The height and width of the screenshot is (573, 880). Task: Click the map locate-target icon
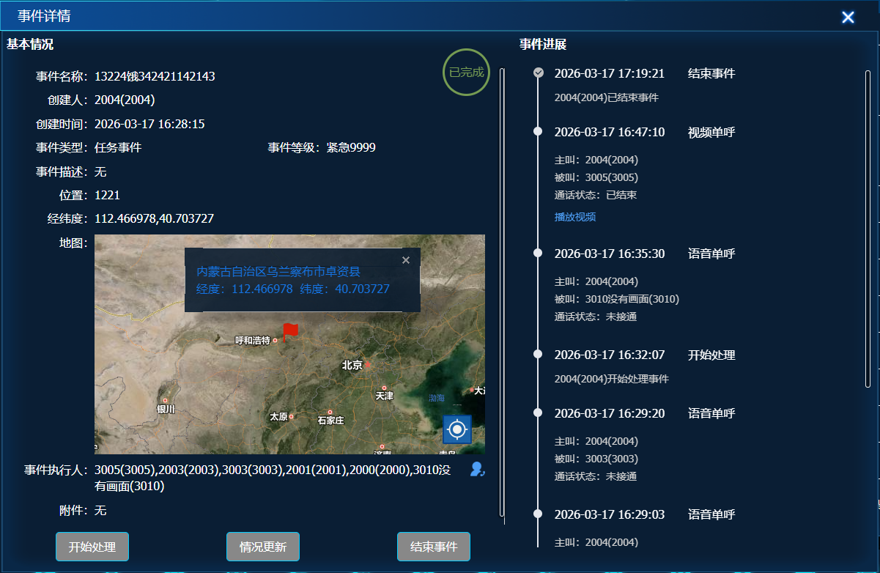coord(457,429)
